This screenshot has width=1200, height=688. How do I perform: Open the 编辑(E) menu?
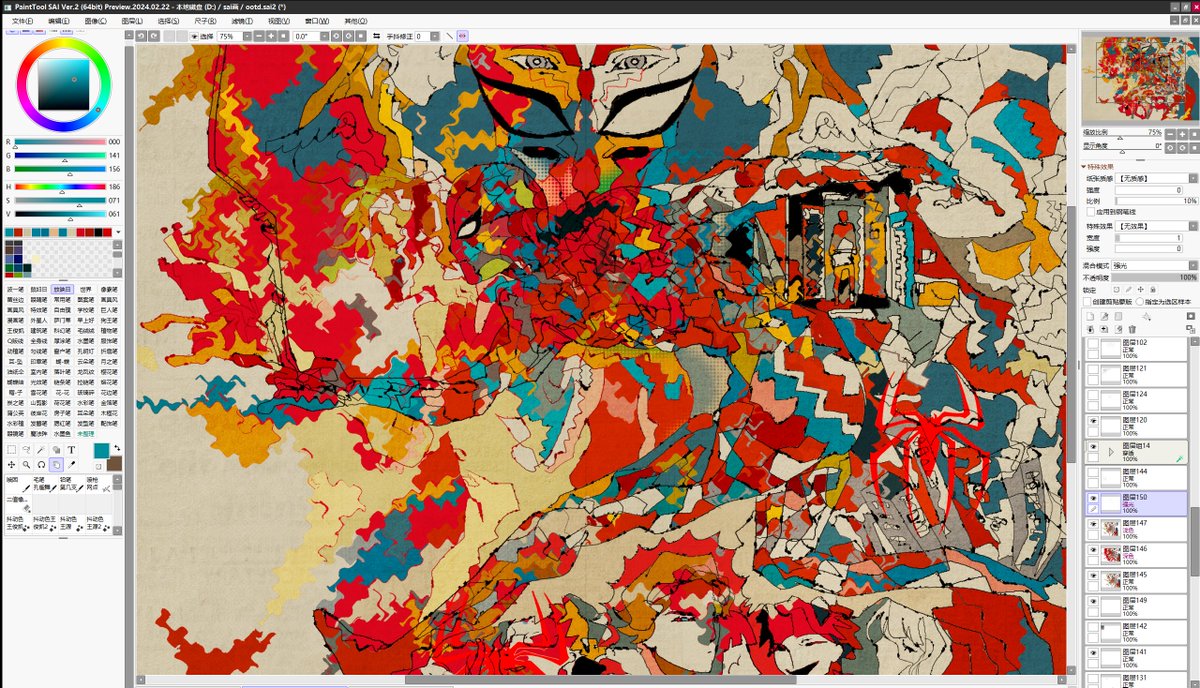pos(59,20)
